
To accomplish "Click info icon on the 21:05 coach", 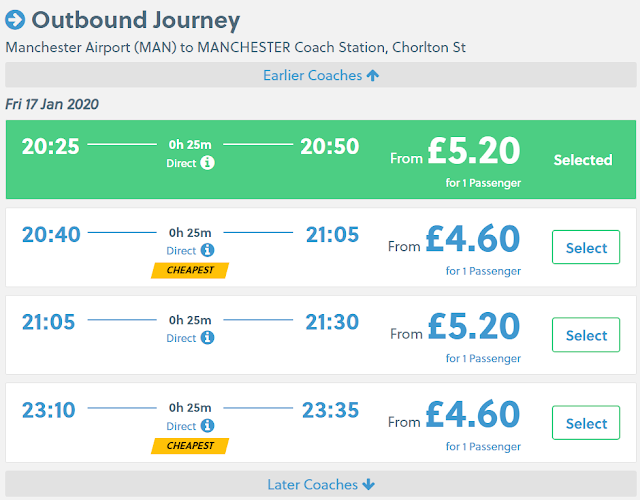I will 207,338.
